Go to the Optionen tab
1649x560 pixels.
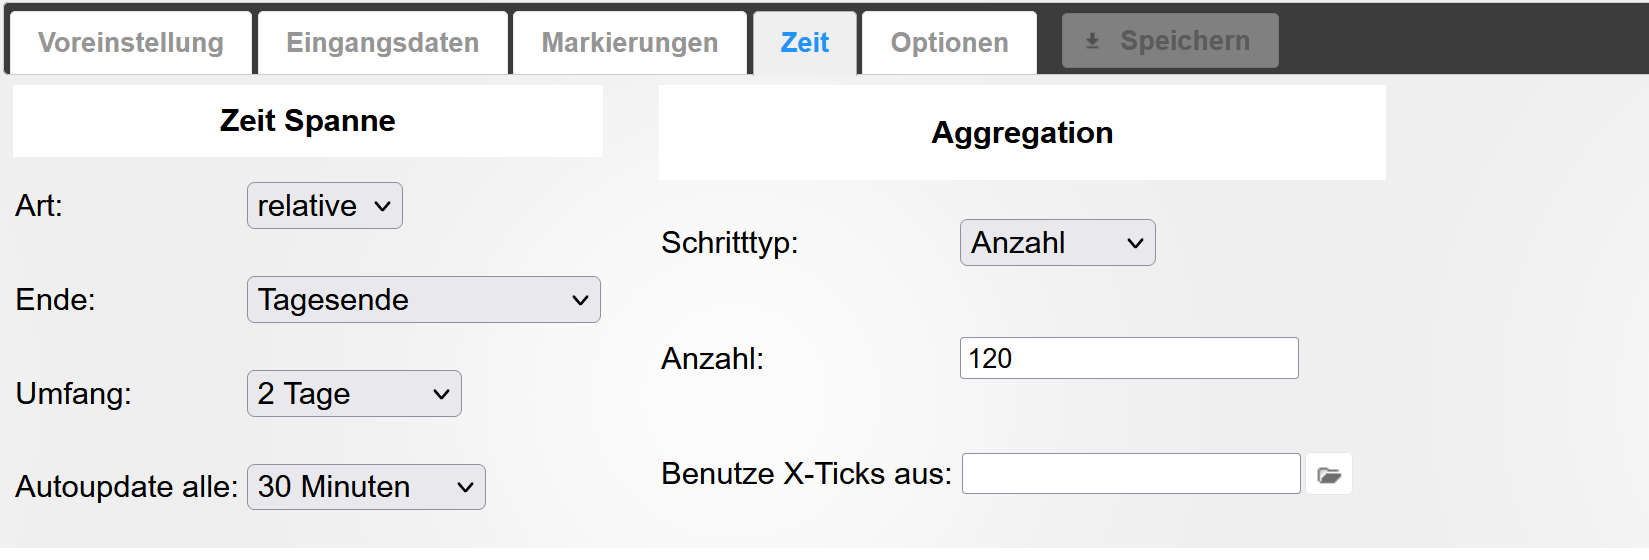[x=949, y=43]
